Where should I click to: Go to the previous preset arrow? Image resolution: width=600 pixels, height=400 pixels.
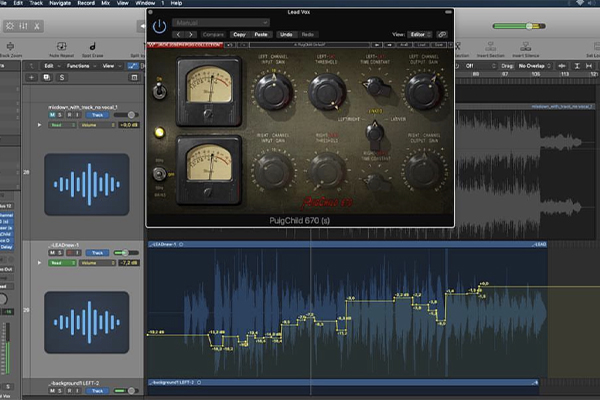[x=178, y=34]
